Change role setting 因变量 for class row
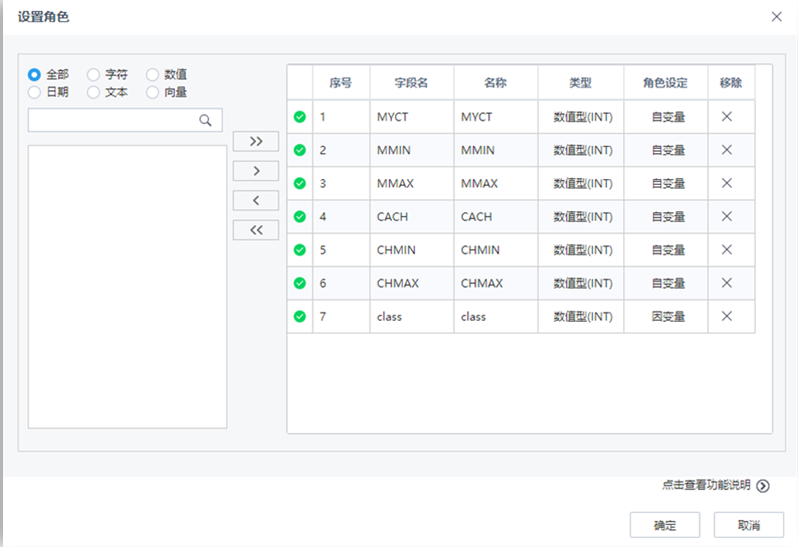798x547 pixels. (667, 316)
